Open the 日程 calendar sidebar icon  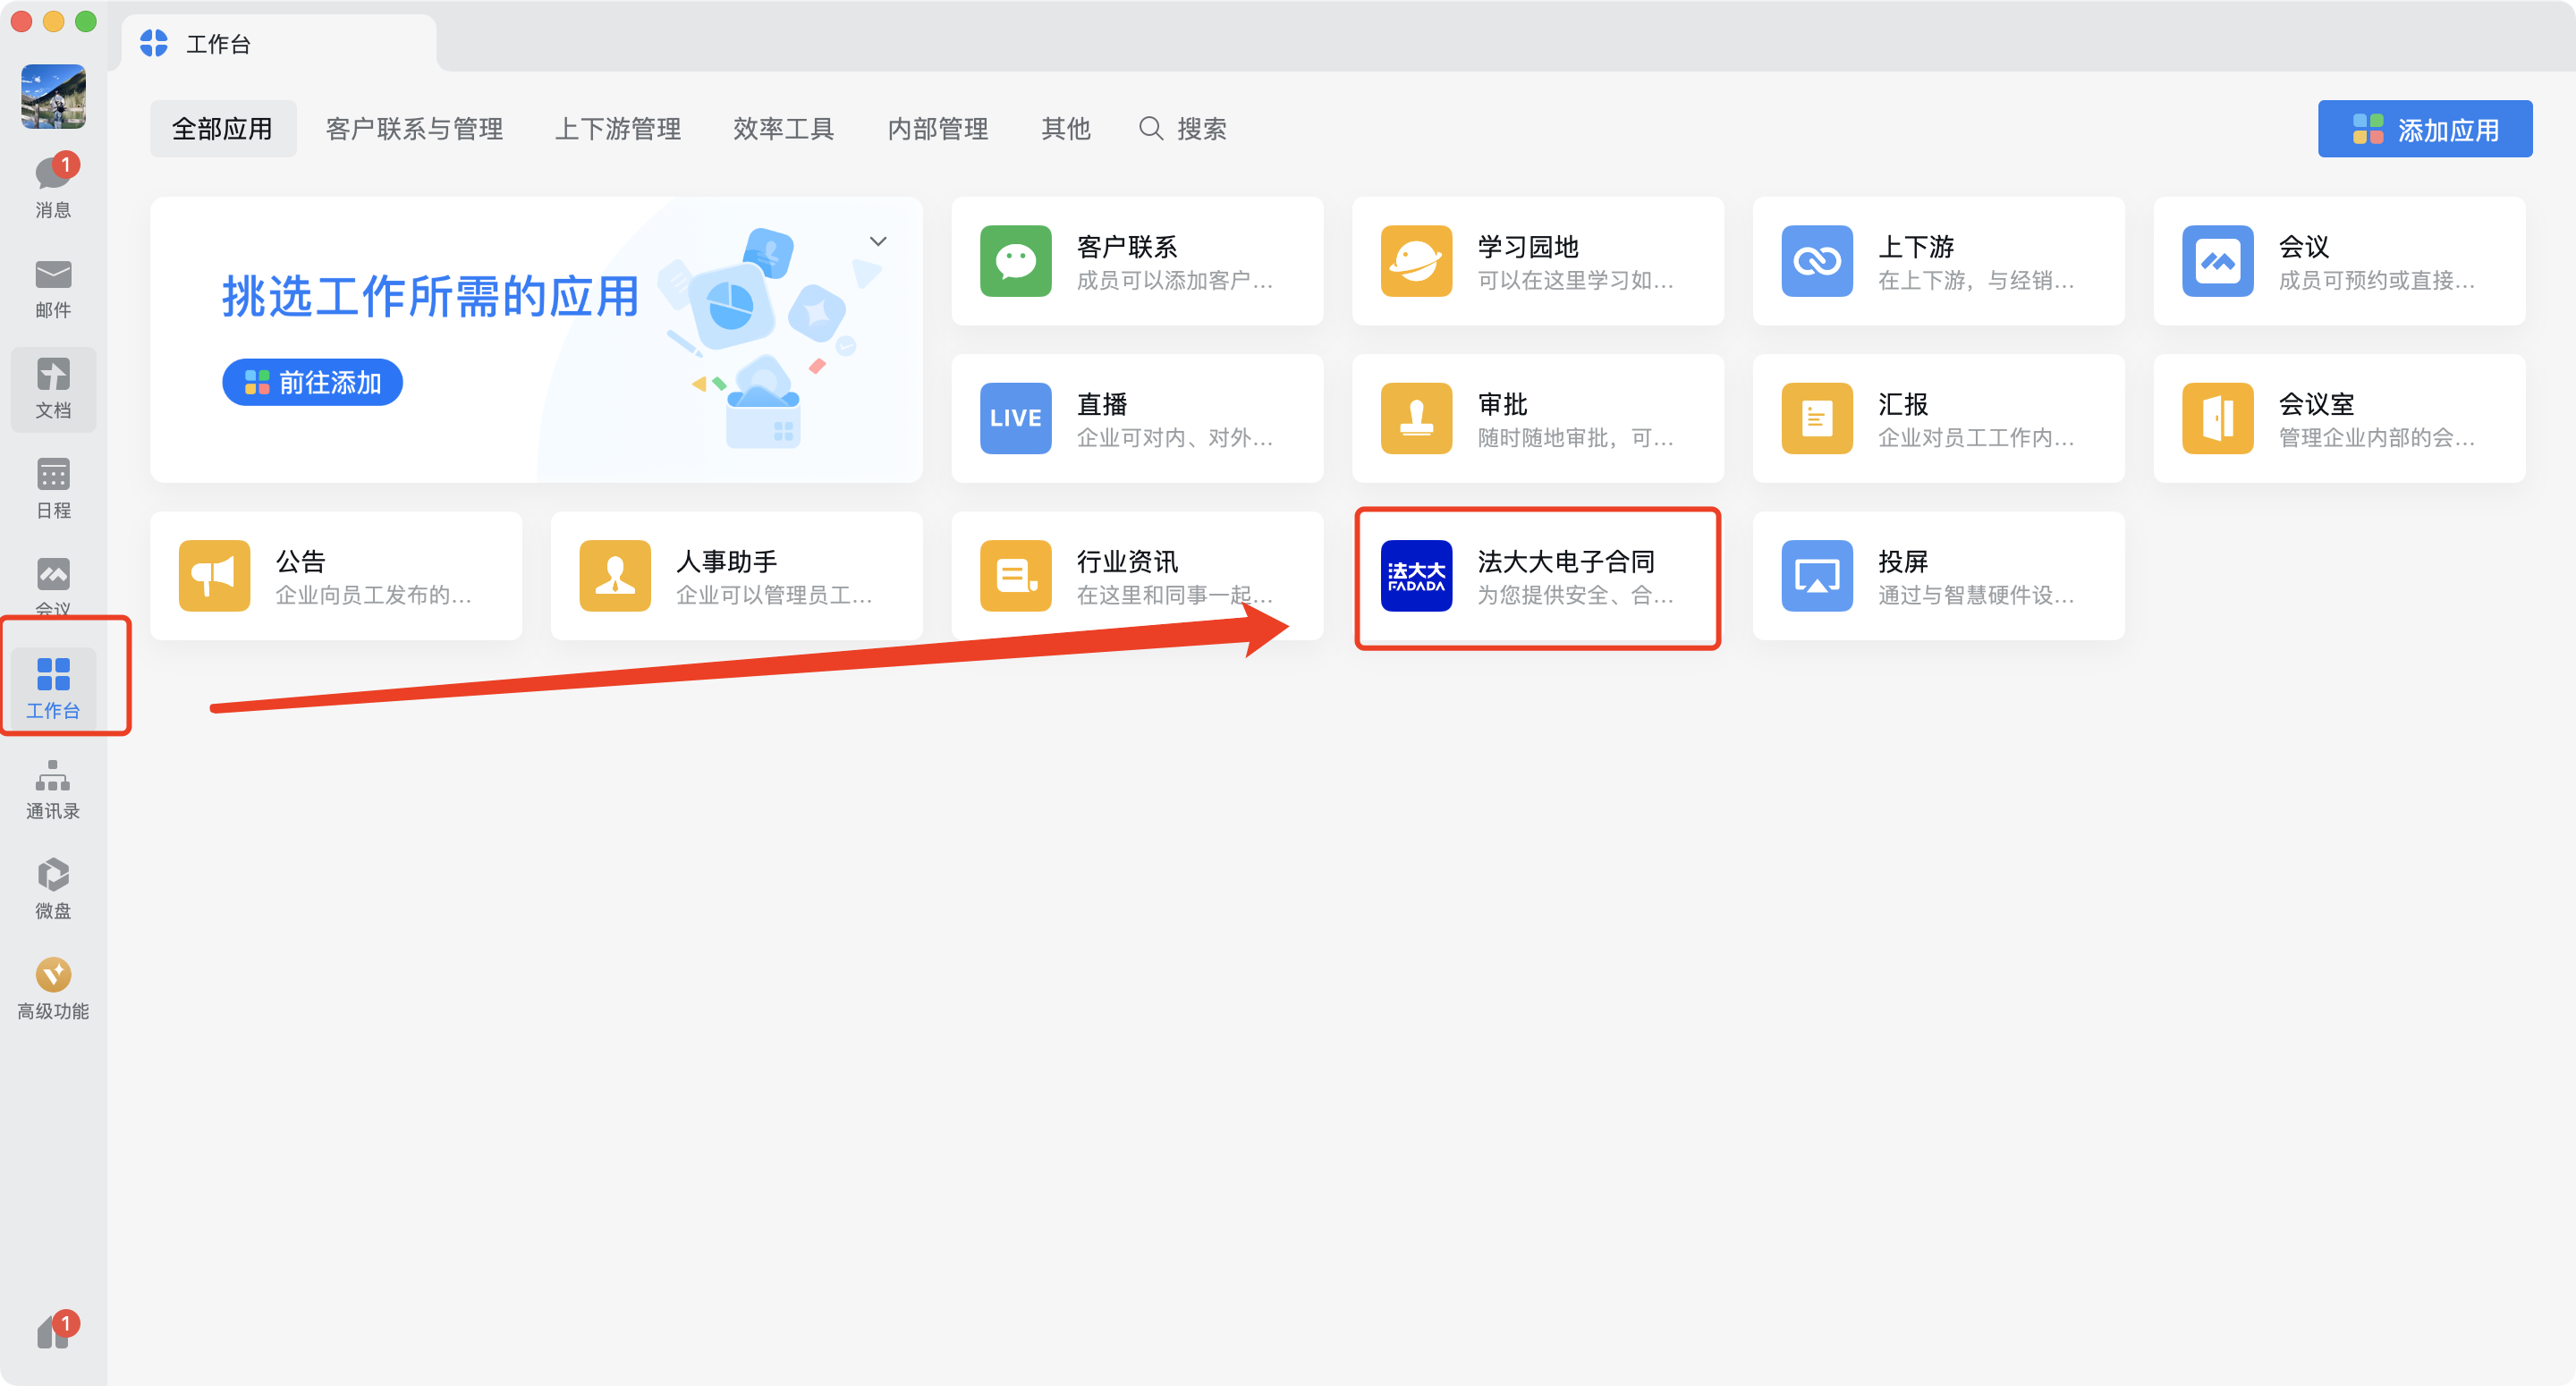[x=53, y=488]
